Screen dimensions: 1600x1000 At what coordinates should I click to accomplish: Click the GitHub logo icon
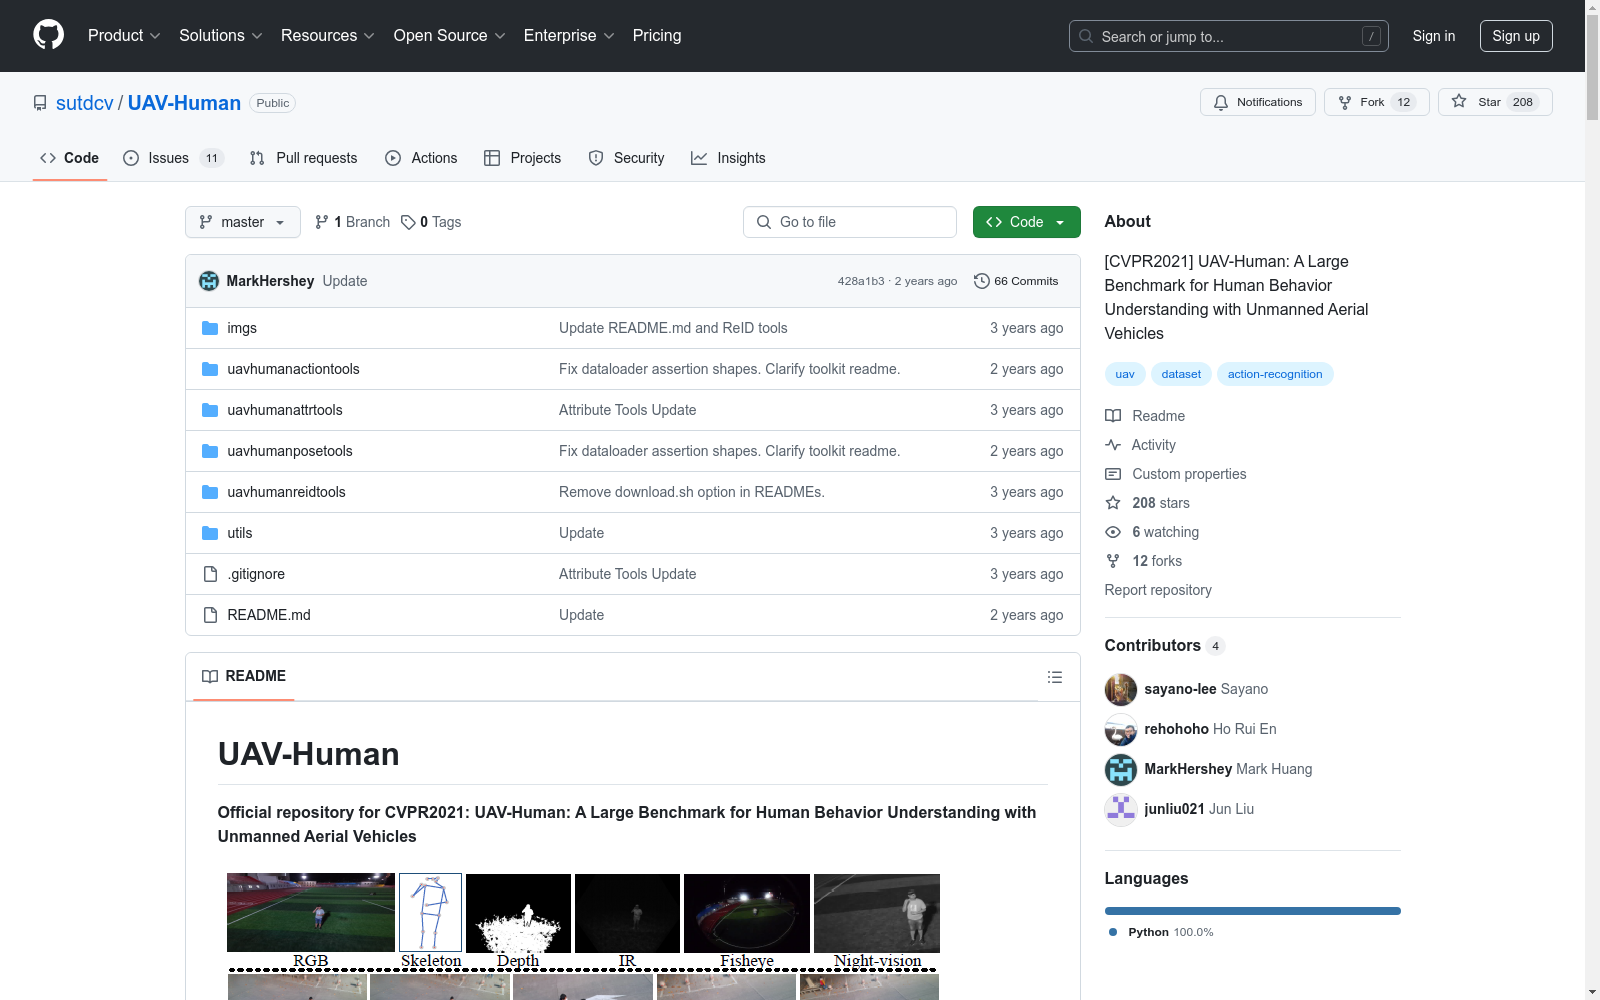click(x=48, y=35)
